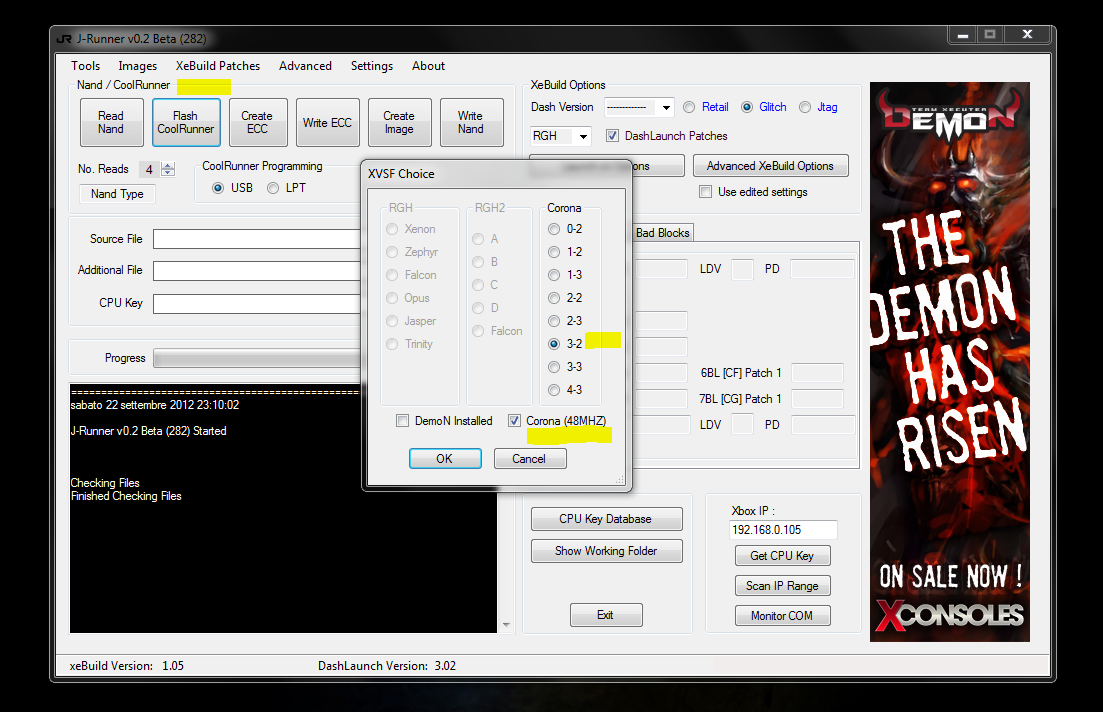
Task: Uncheck the Corona (48MHZ) checkbox
Action: point(515,421)
